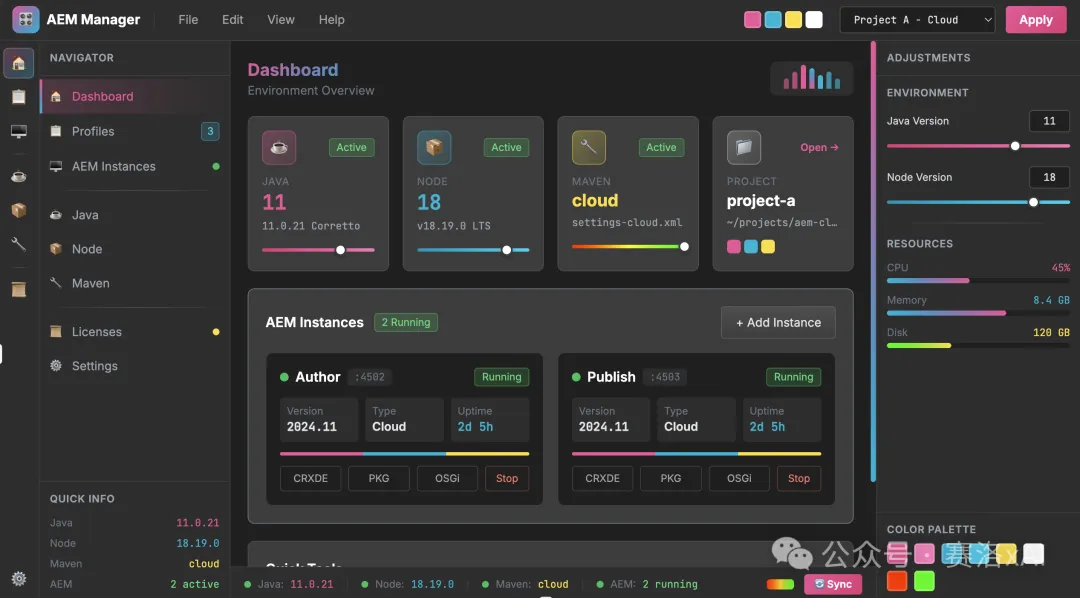The height and width of the screenshot is (598, 1080).
Task: Click the AEM Manager logo icon
Action: [x=26, y=20]
